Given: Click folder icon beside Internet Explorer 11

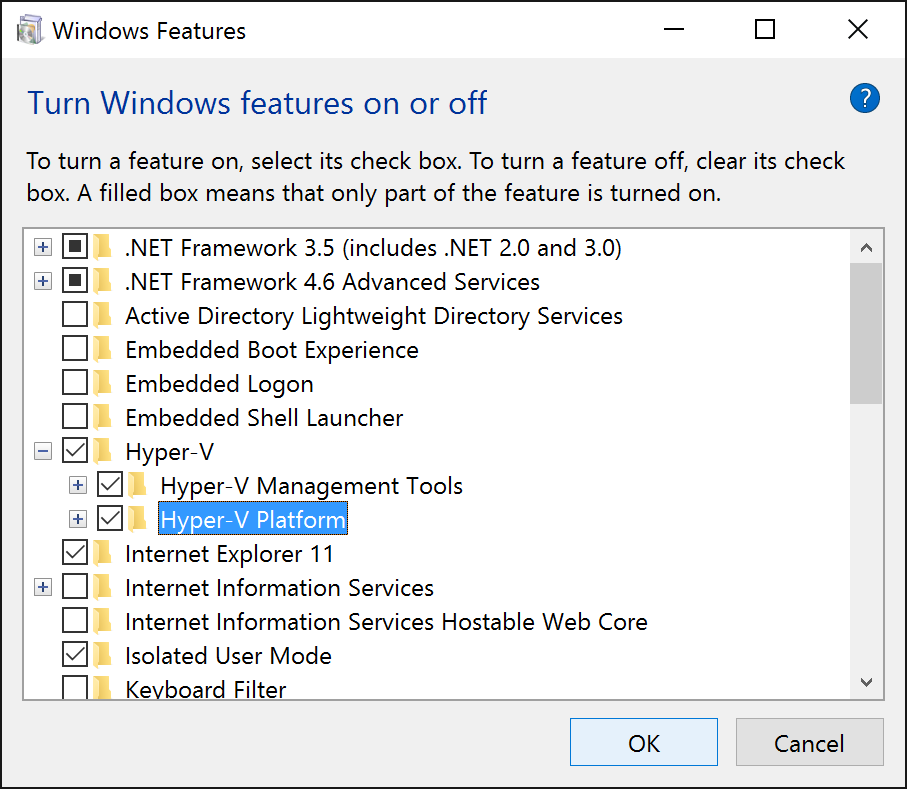Looking at the screenshot, I should 102,553.
